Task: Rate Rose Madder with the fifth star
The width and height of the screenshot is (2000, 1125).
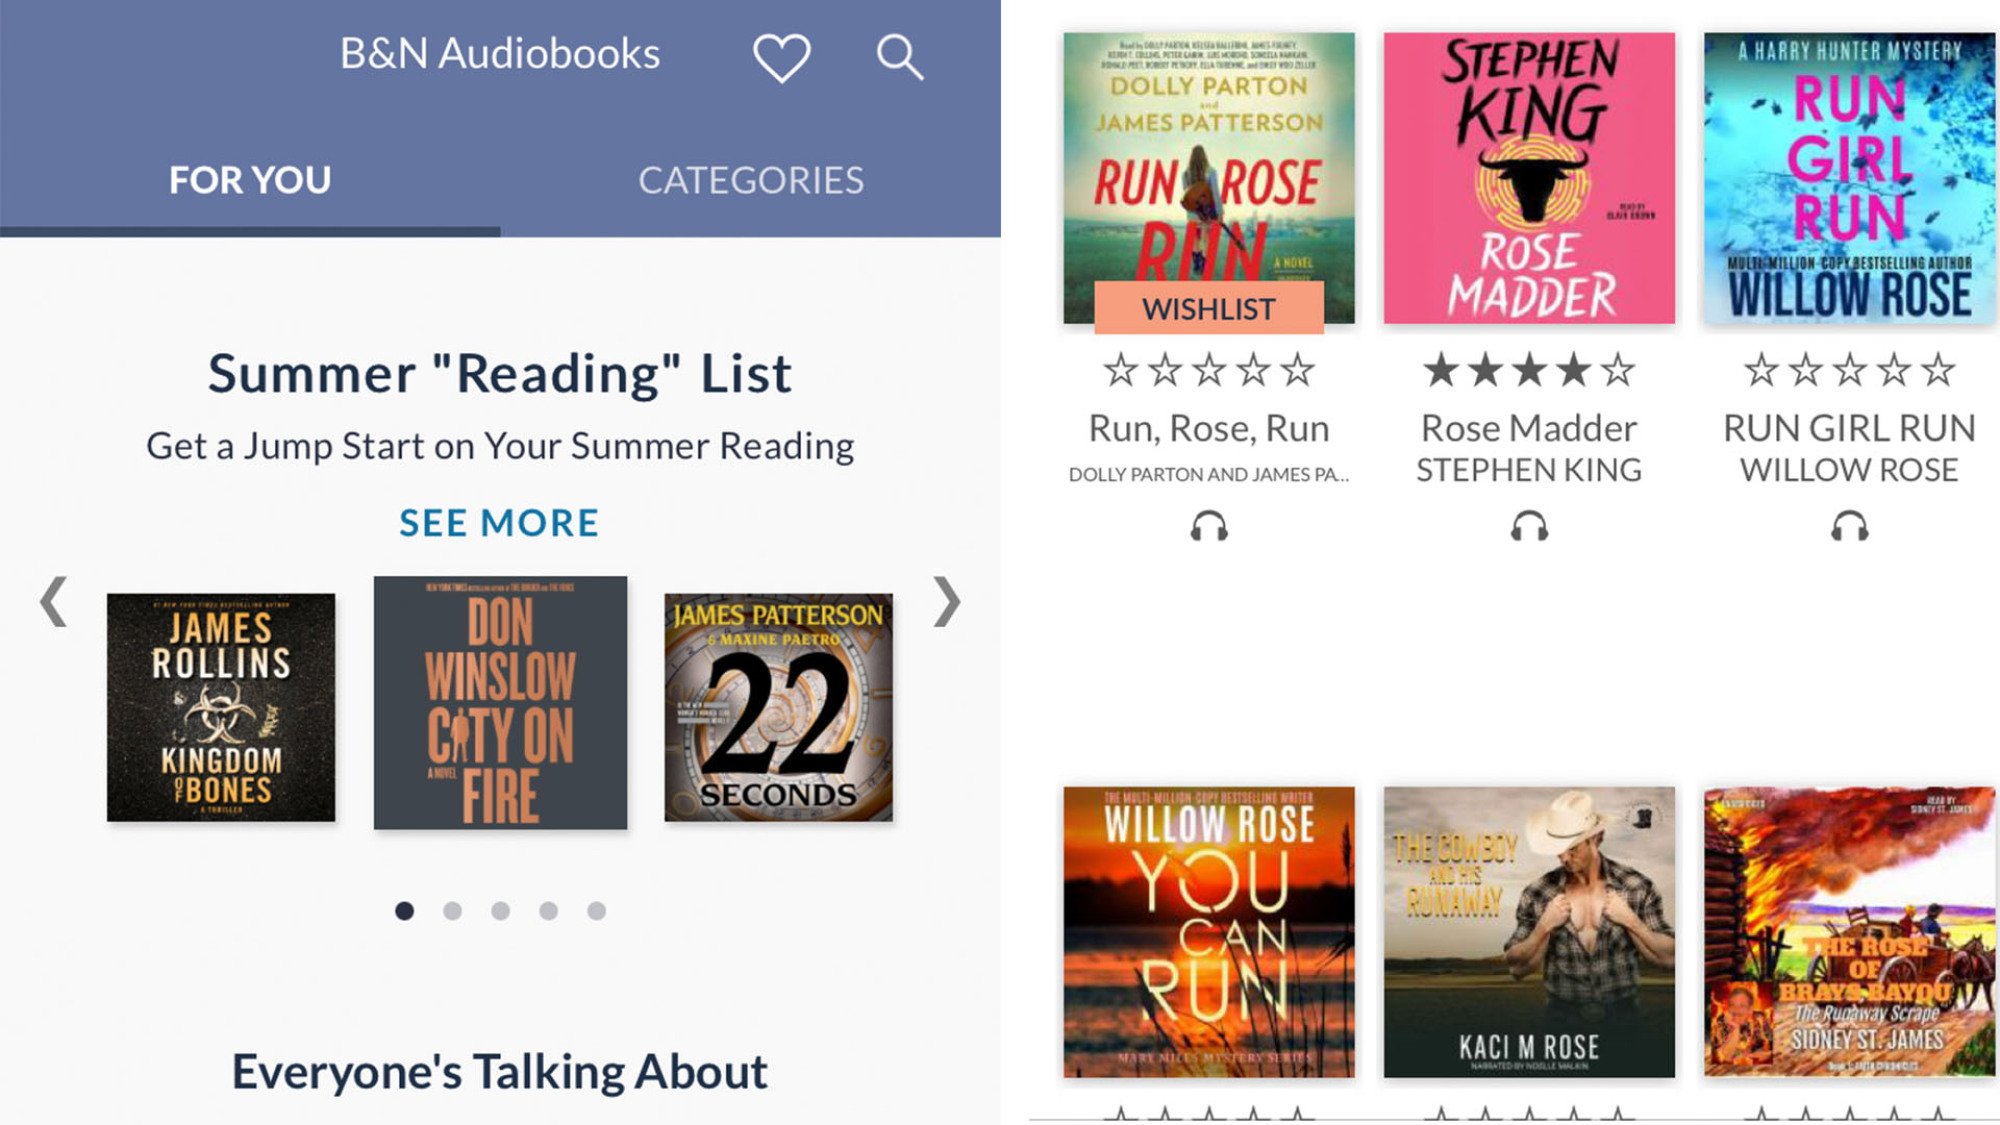Action: 1618,371
